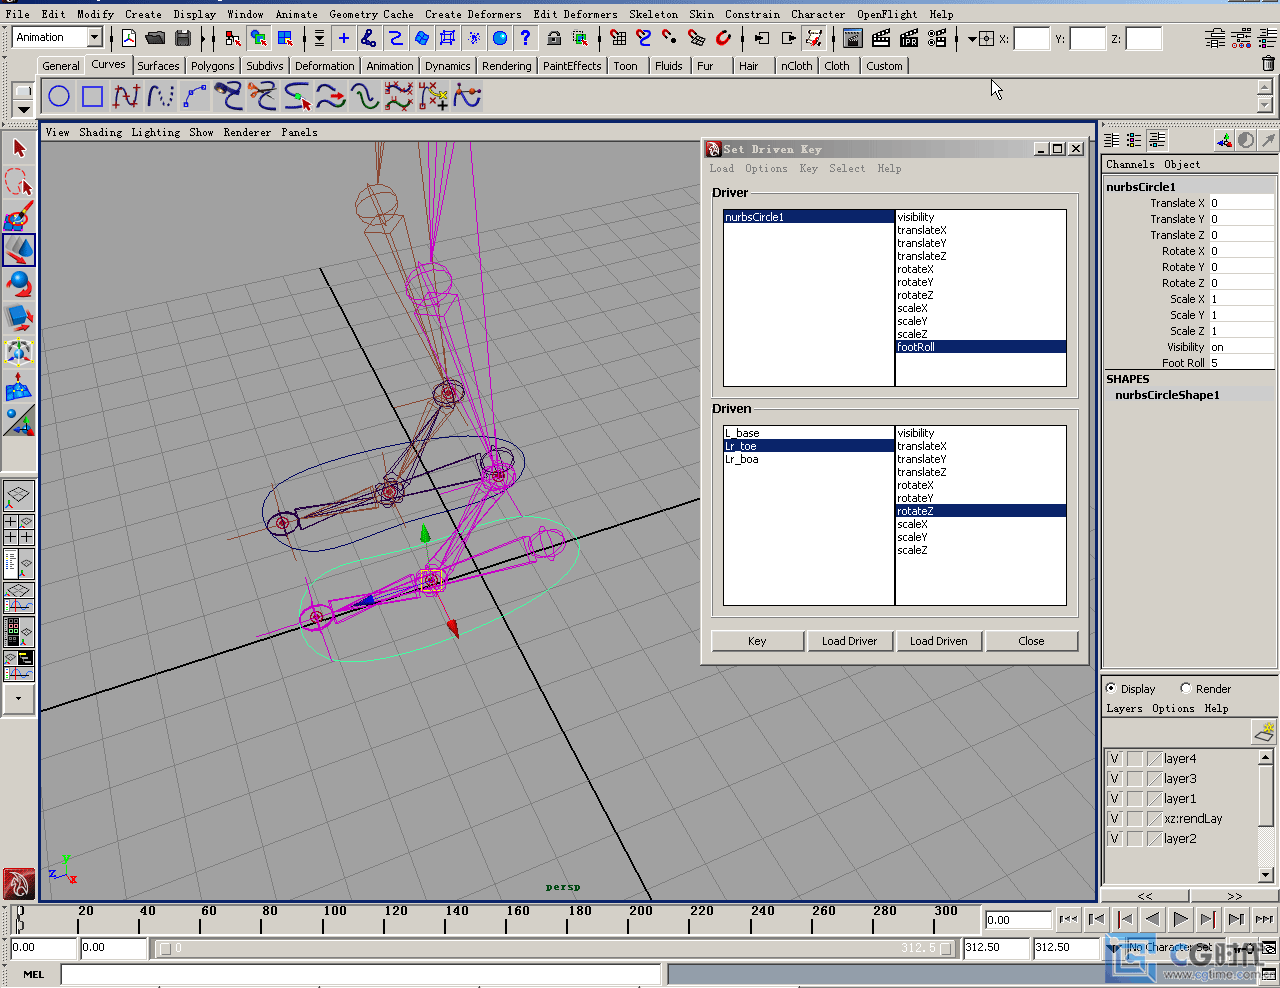The image size is (1280, 988).
Task: Select the NURBS circle shelf icon
Action: point(59,96)
